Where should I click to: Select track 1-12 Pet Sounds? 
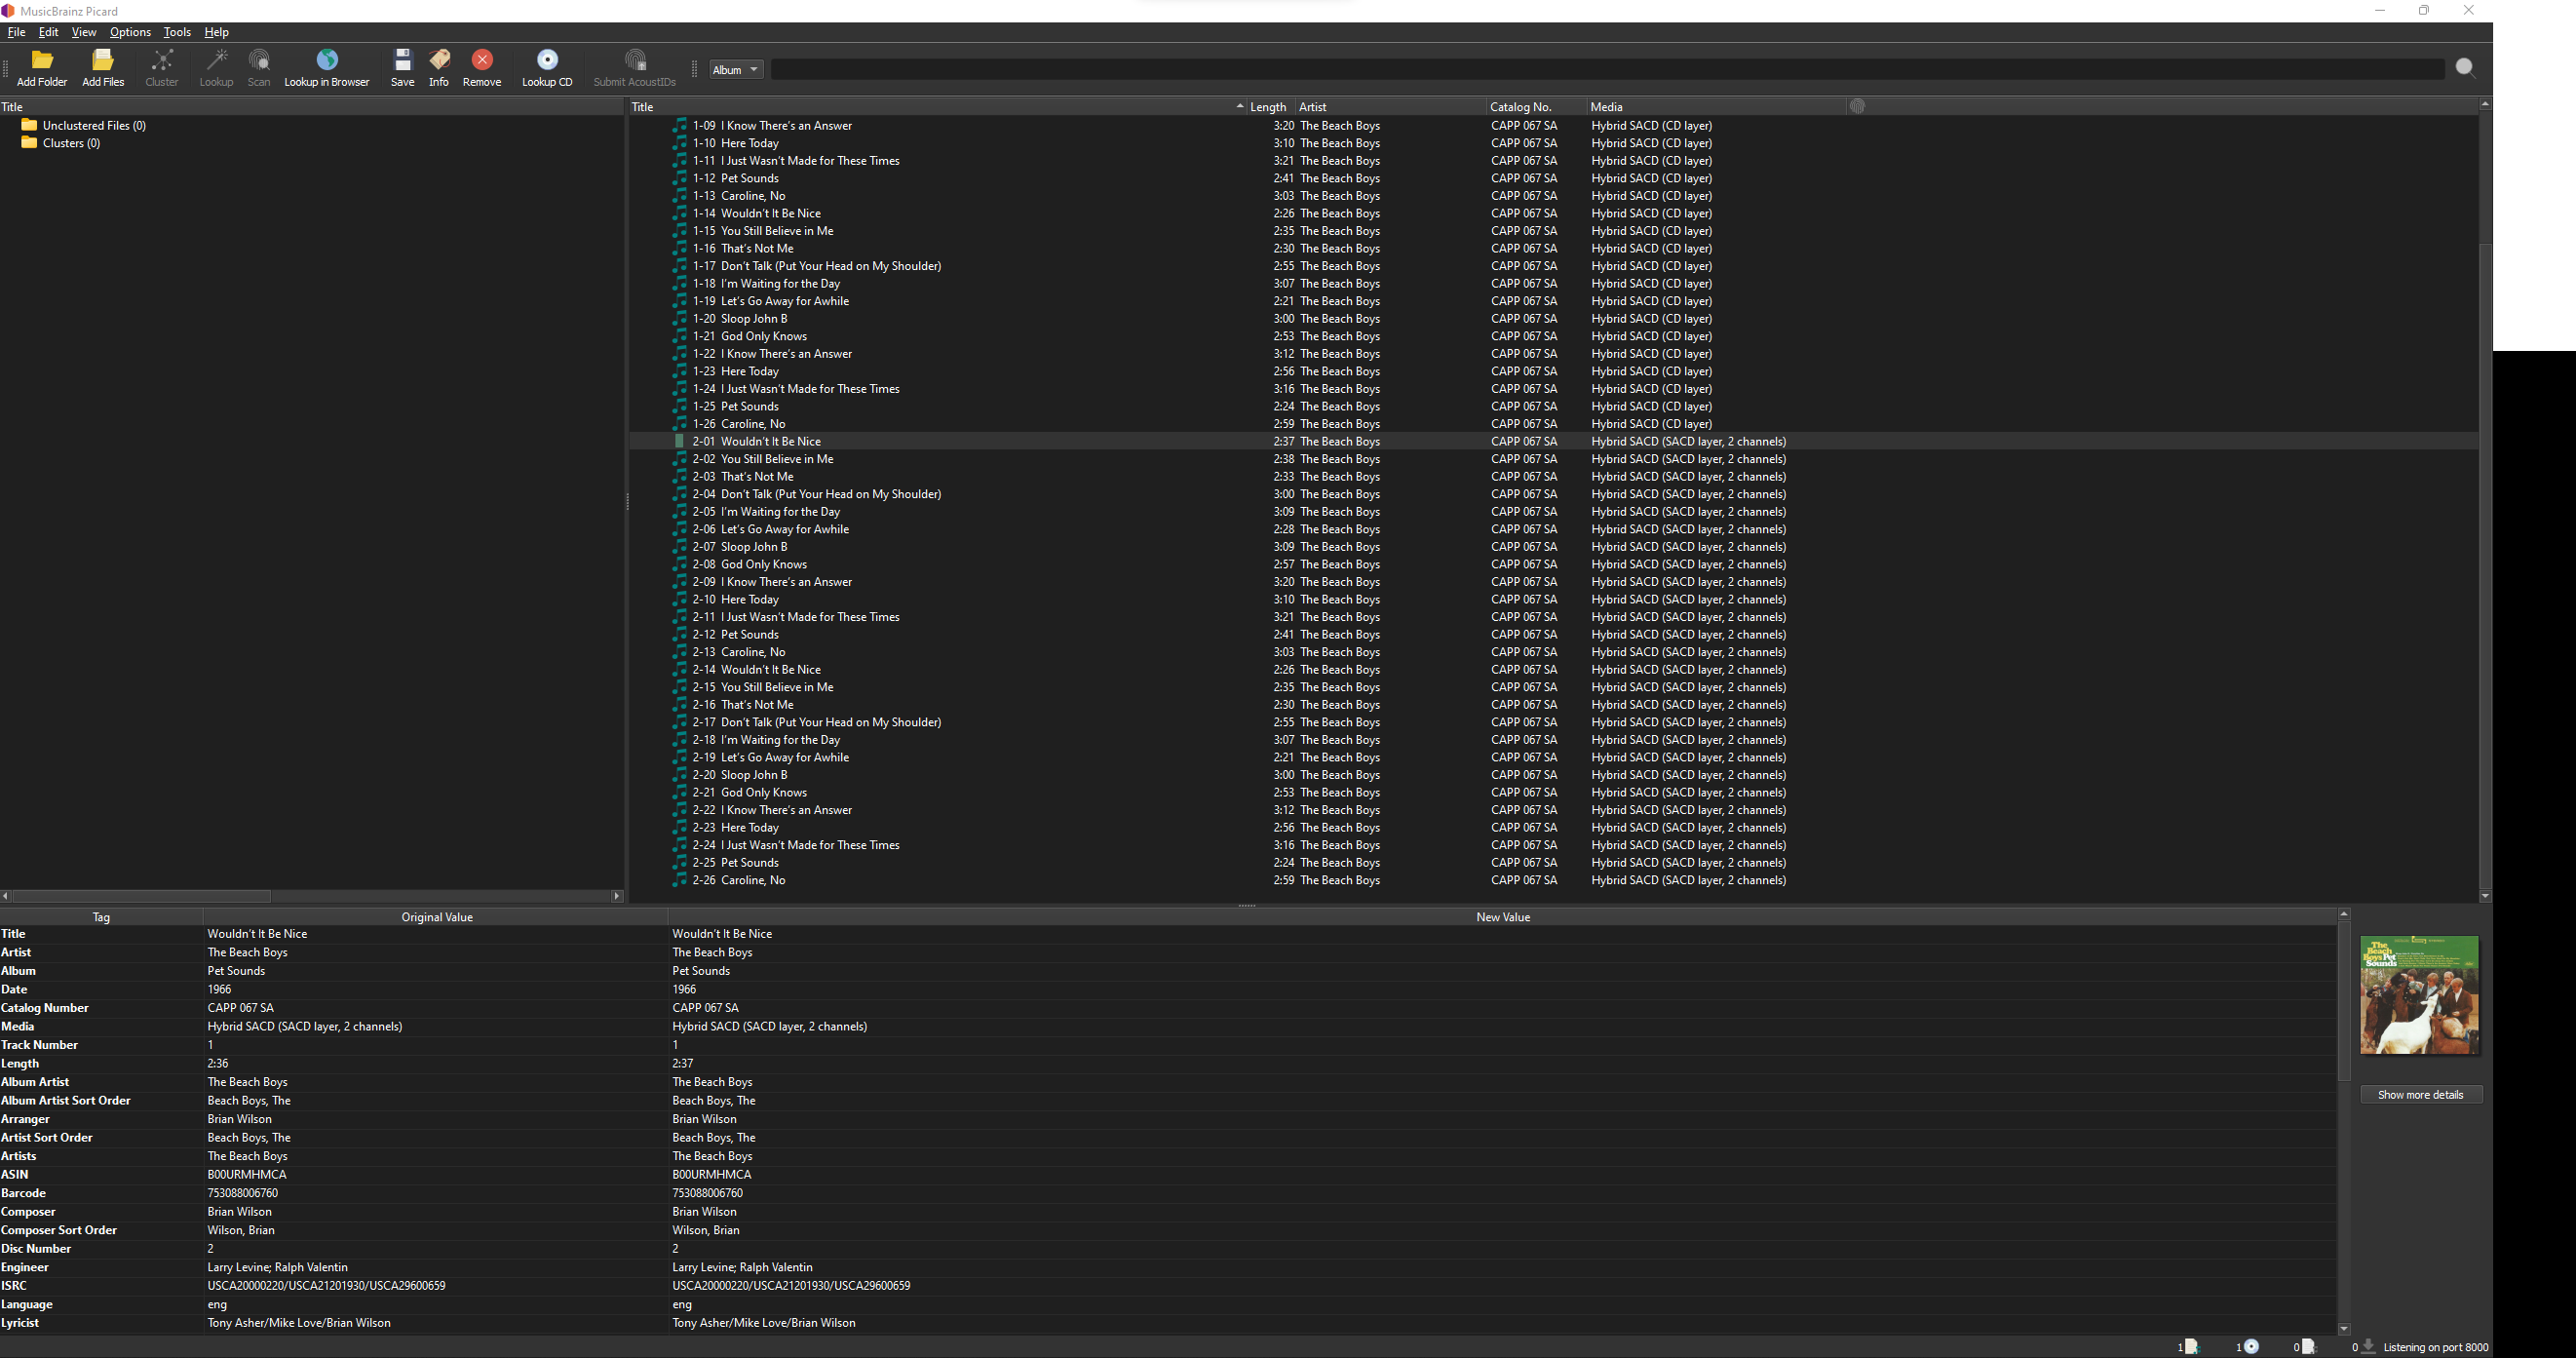click(1553, 178)
